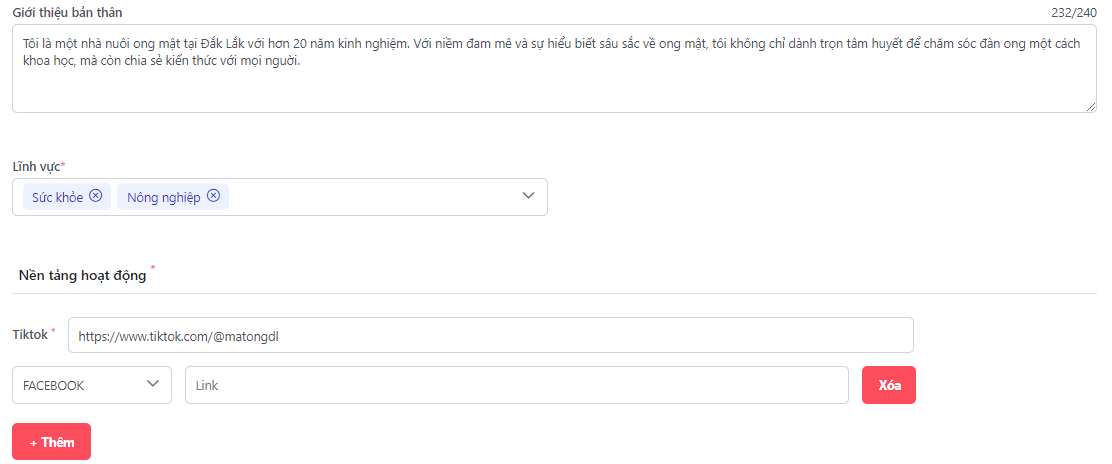Expand the Lĩnh vực dropdown arrow
Screen dimensions: 1112x464
(x=529, y=196)
